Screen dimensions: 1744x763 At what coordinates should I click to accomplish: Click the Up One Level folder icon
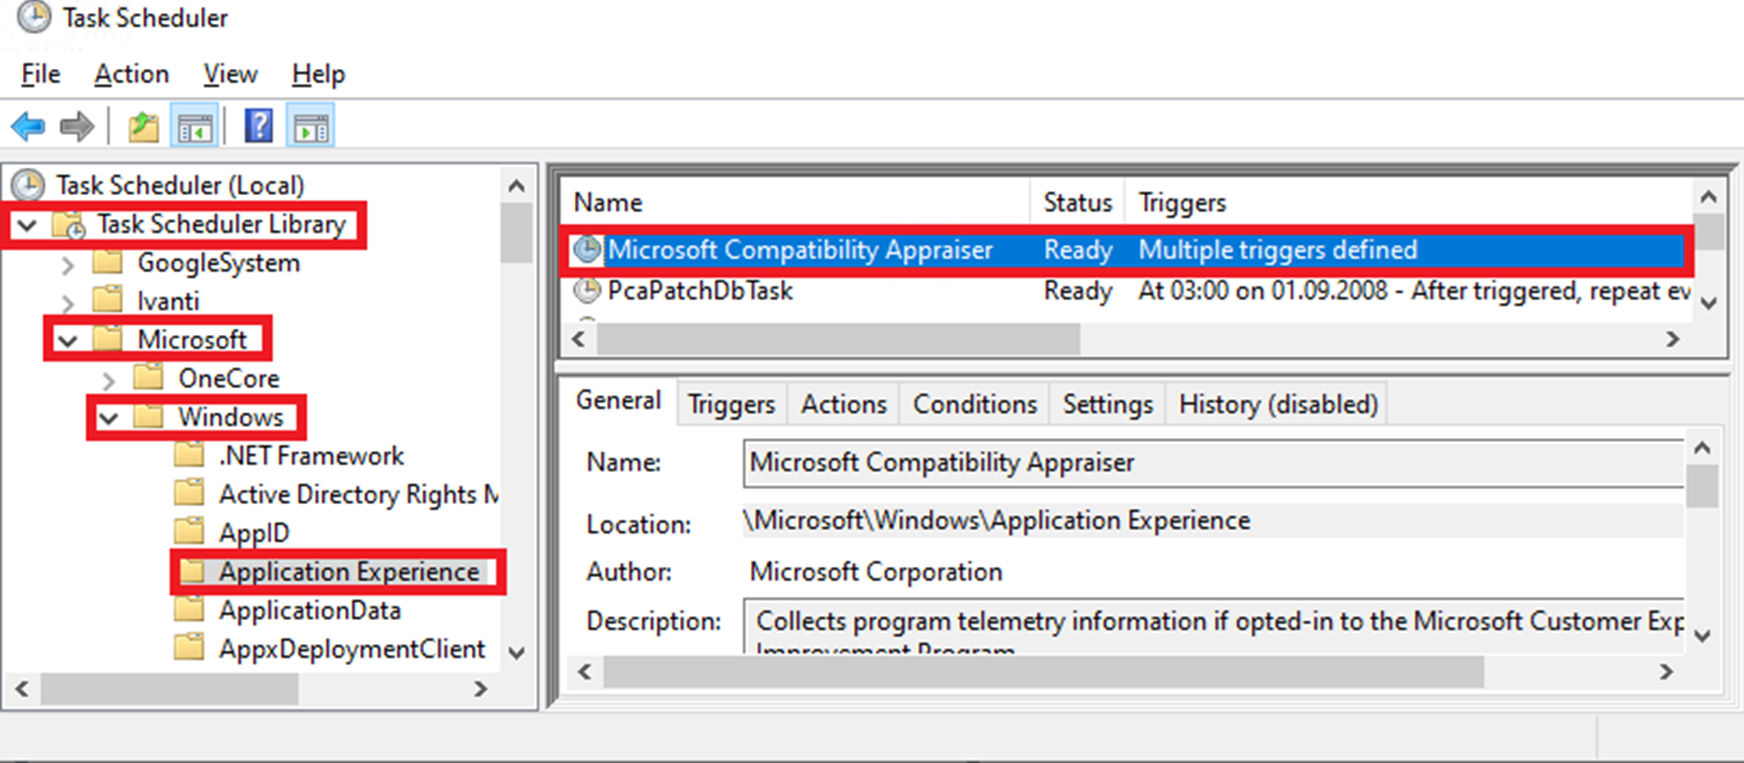(x=143, y=127)
